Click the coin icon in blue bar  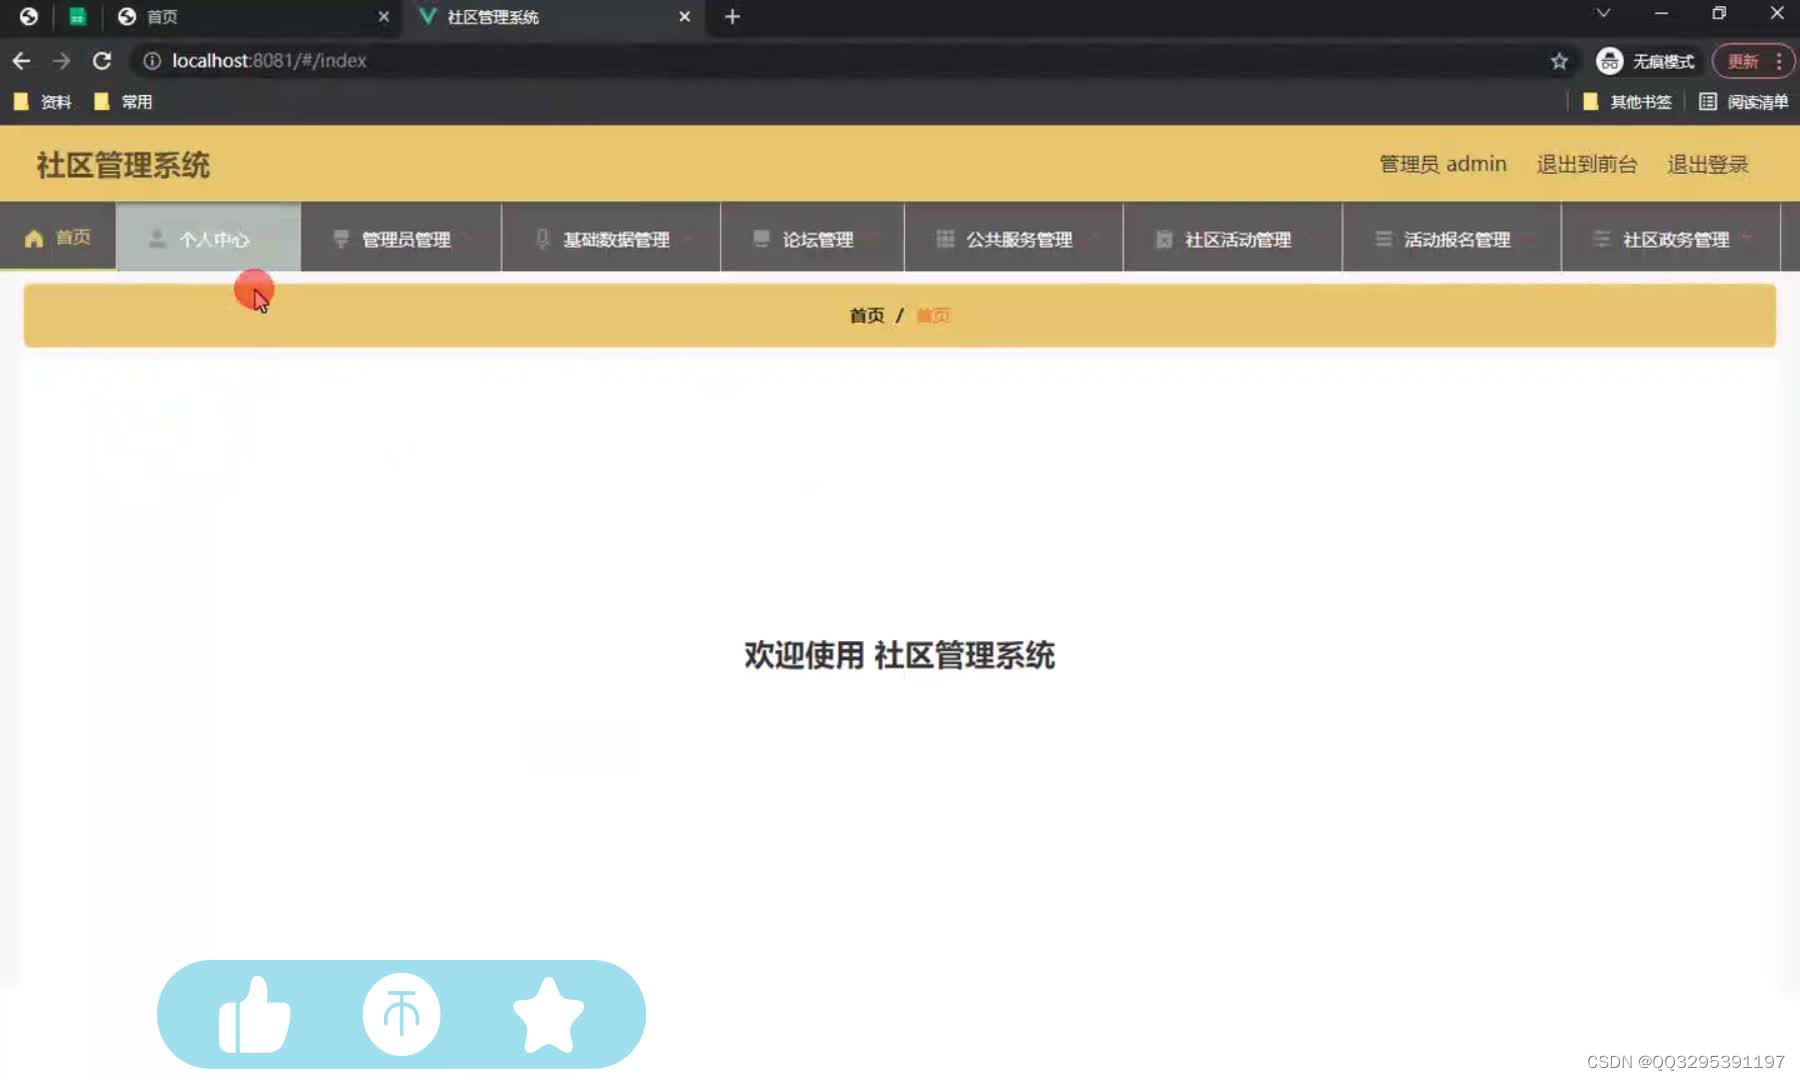pos(401,1014)
